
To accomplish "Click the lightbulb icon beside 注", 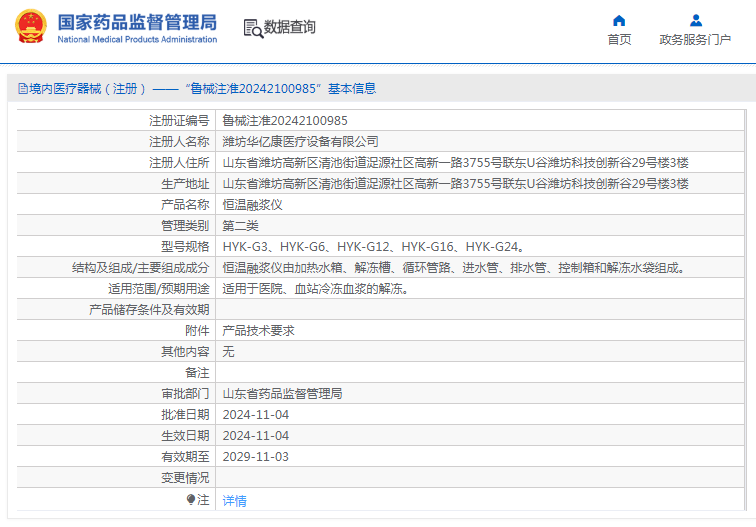I will 191,500.
